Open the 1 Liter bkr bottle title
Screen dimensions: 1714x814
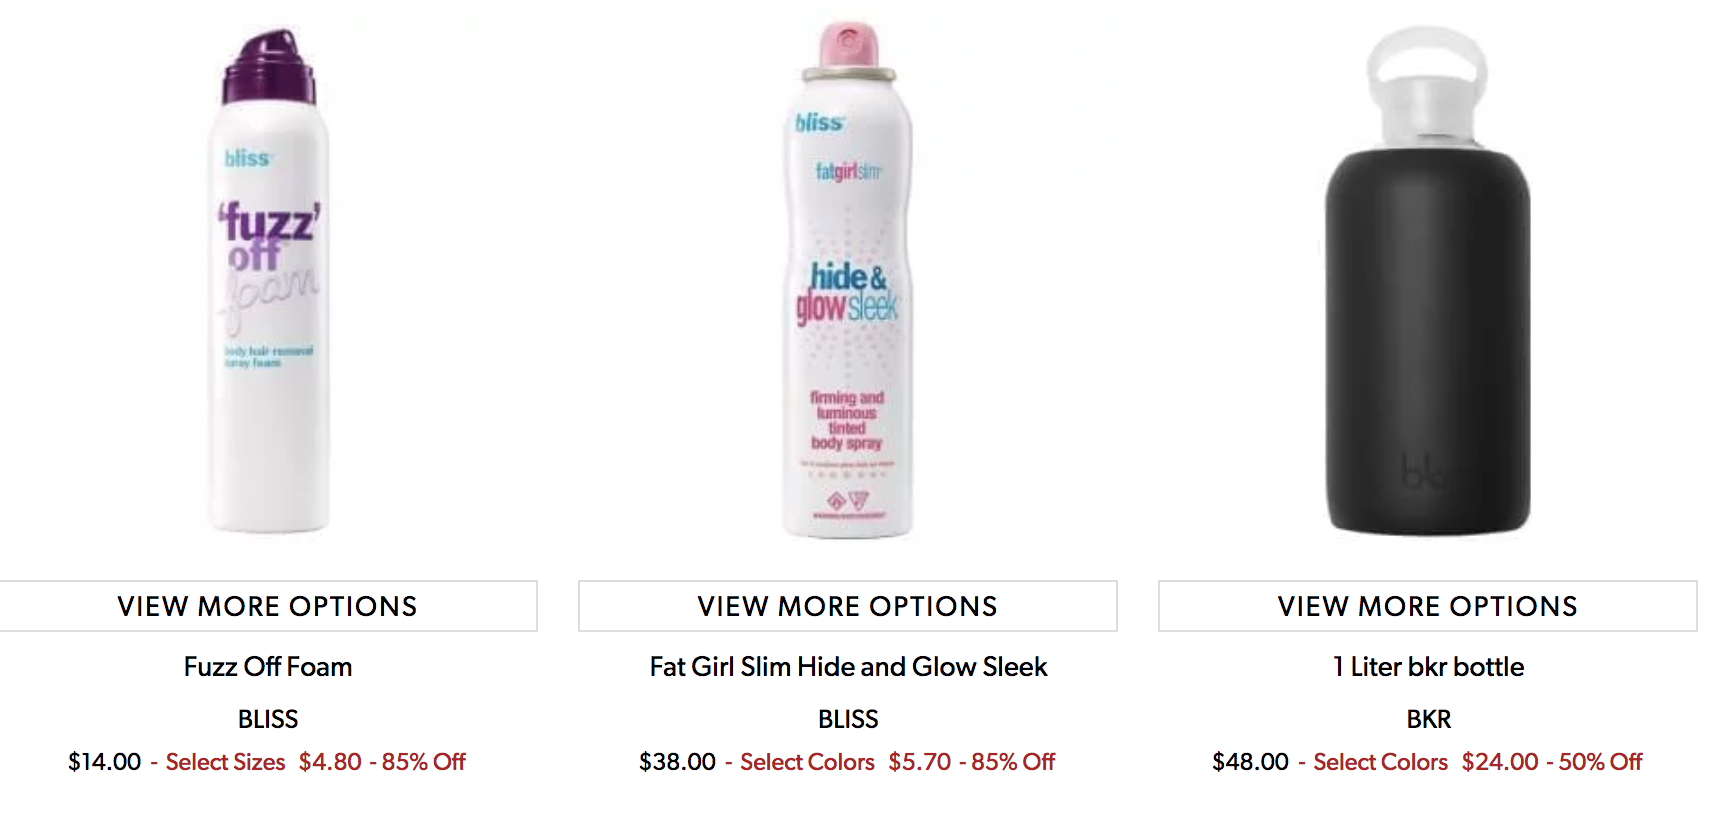click(1428, 667)
